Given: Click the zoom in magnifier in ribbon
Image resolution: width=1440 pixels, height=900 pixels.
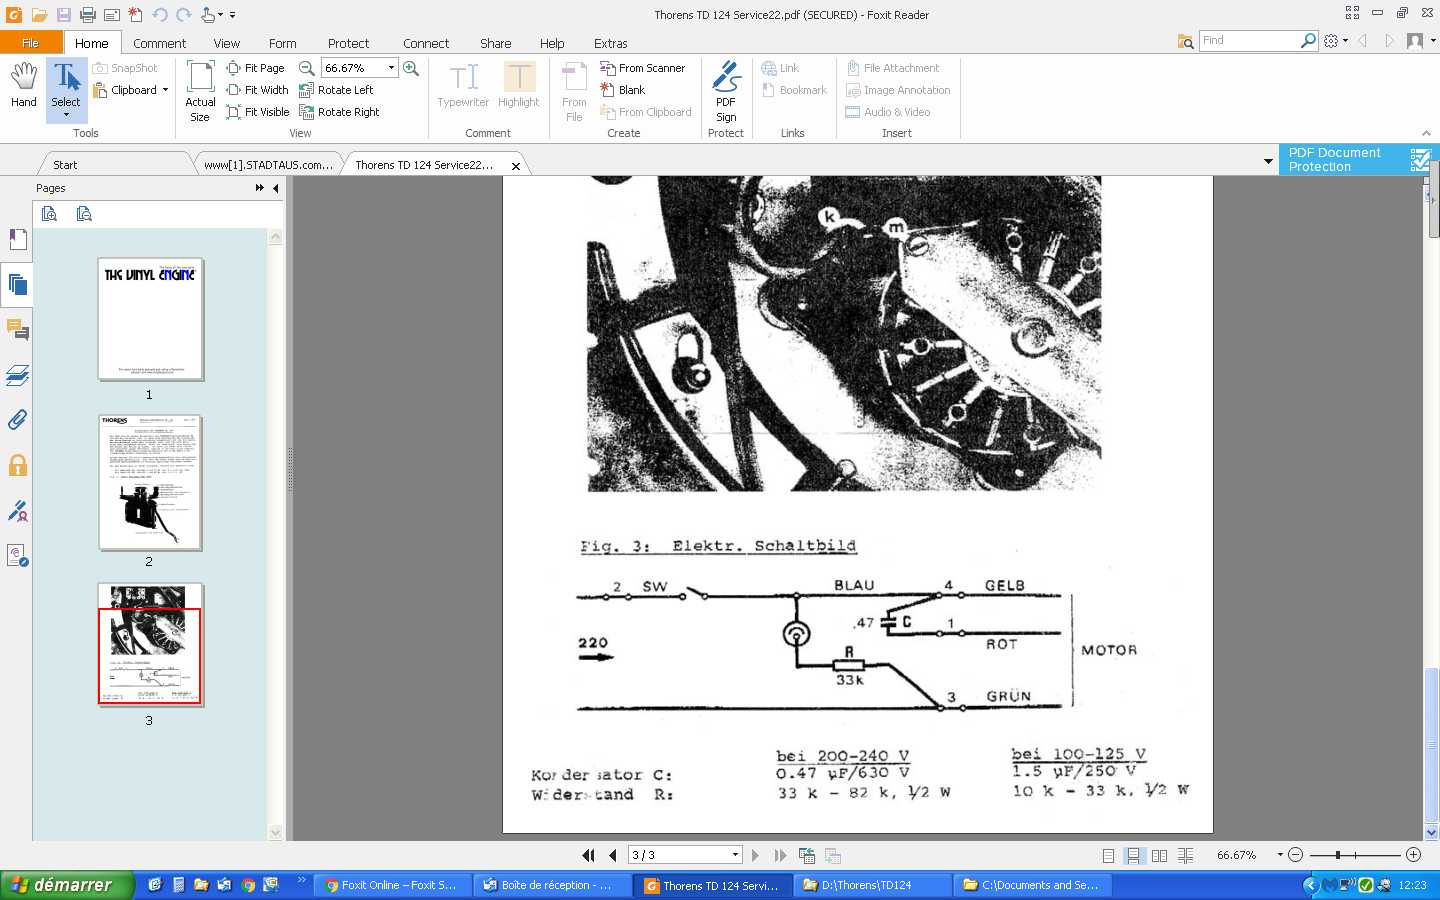Looking at the screenshot, I should coord(411,68).
